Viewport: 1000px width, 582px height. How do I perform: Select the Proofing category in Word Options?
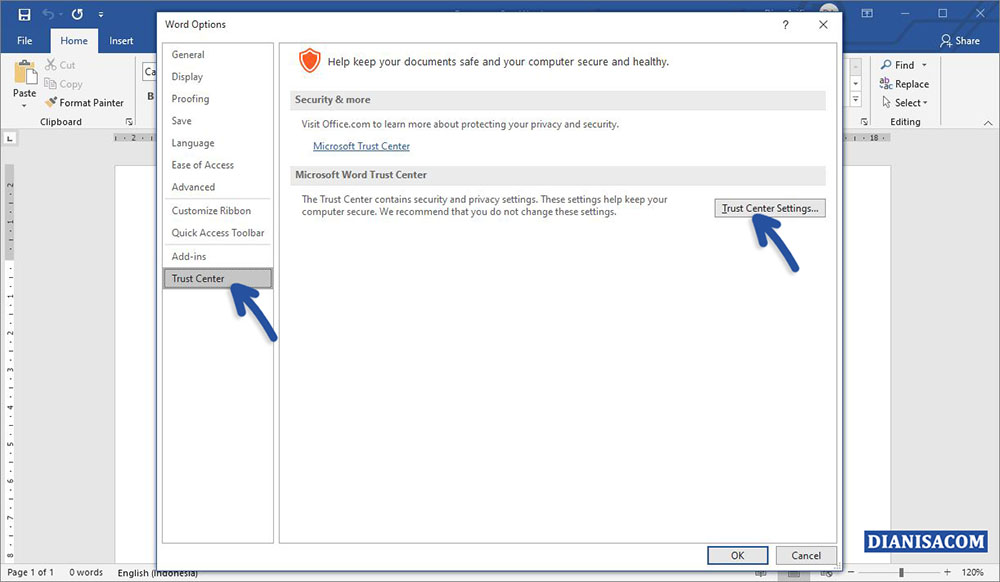point(190,98)
